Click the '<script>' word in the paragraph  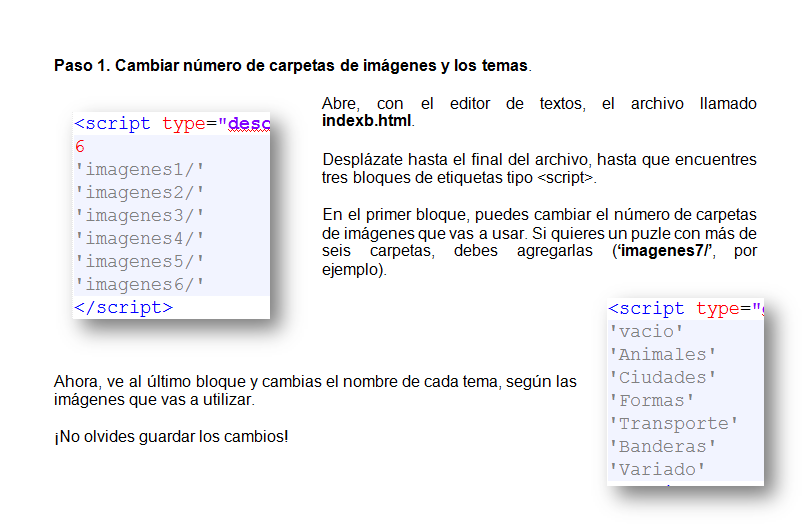pyautogui.click(x=565, y=178)
